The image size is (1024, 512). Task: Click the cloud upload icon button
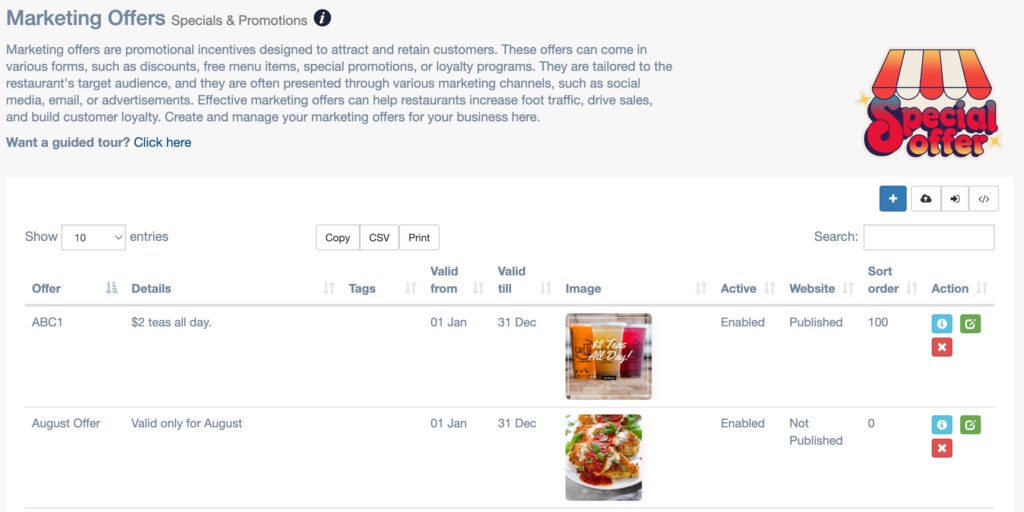tap(925, 199)
